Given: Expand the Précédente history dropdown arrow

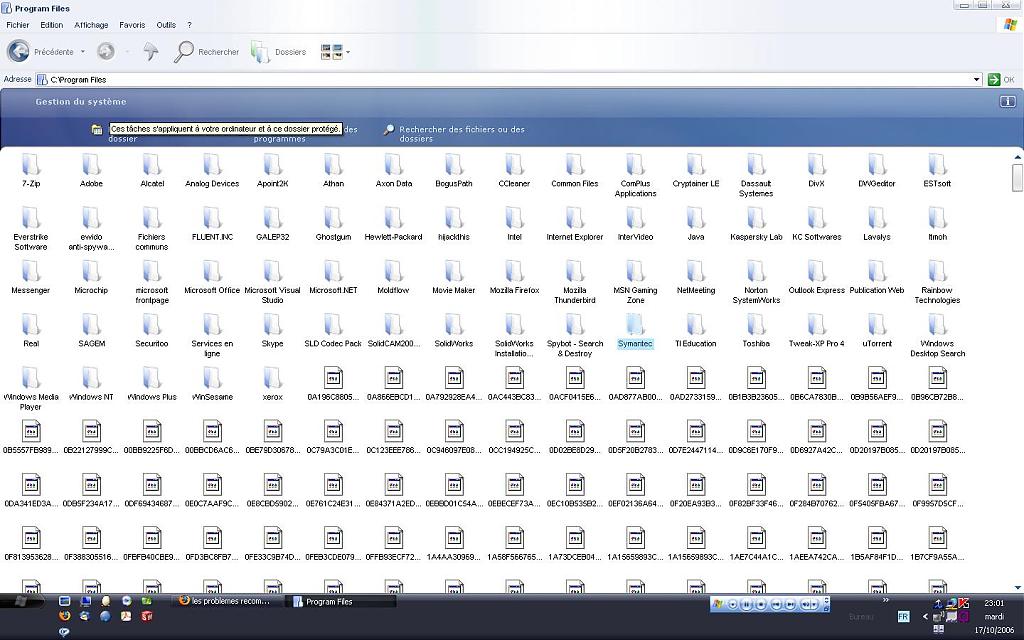Looking at the screenshot, I should [x=82, y=52].
